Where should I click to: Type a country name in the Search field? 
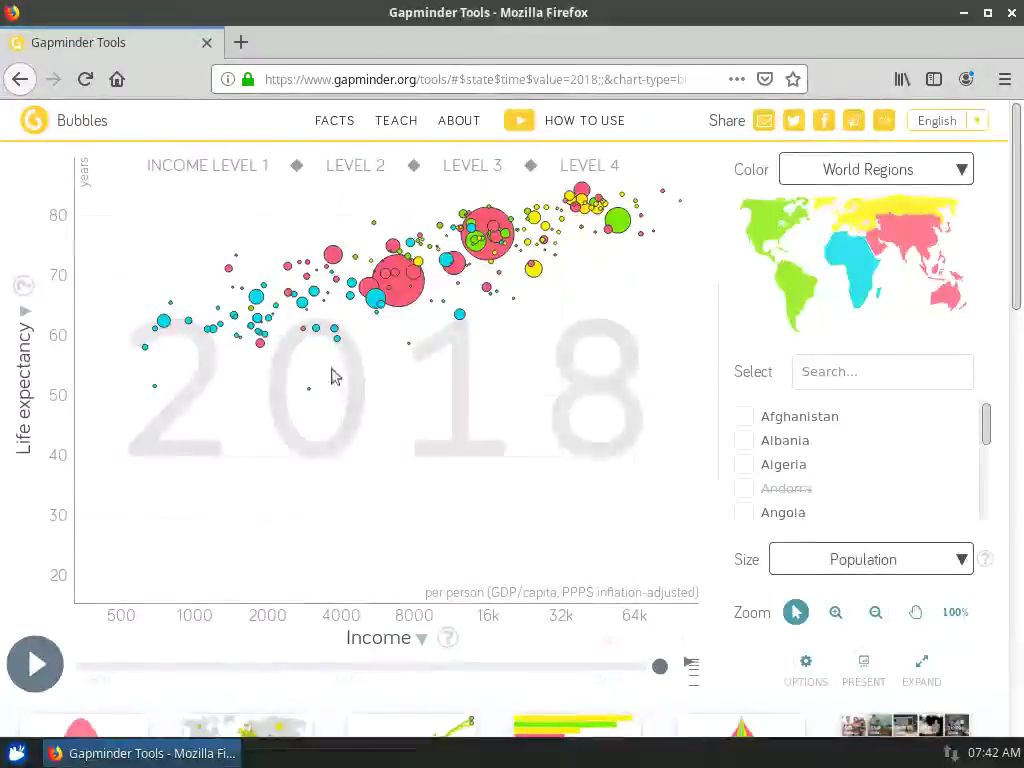click(x=882, y=371)
